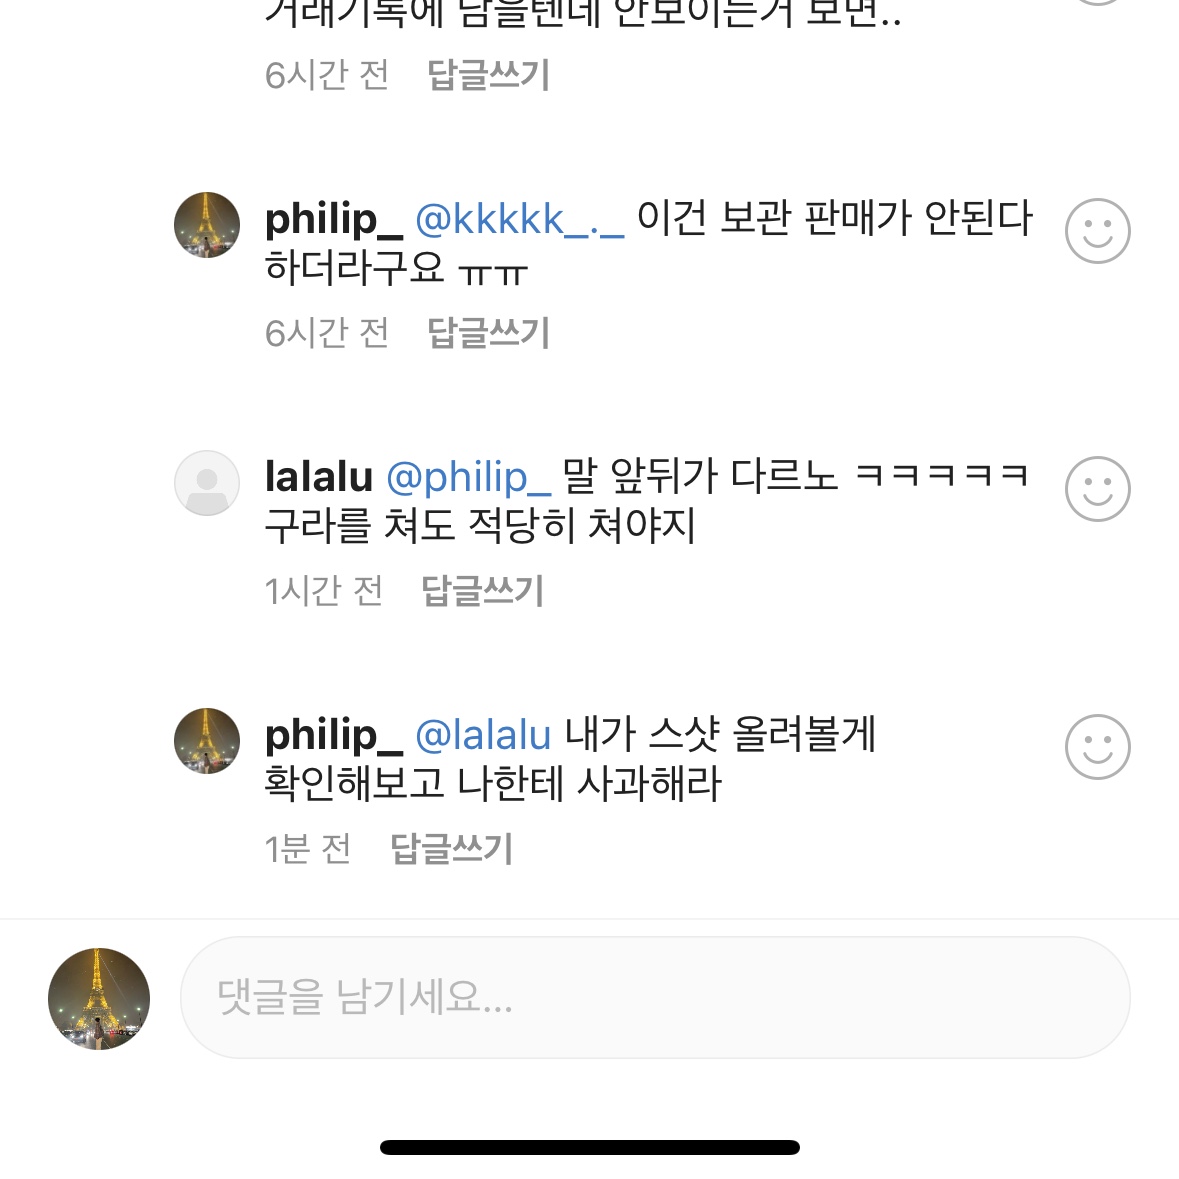Image resolution: width=1179 pixels, height=1179 pixels.
Task: Open philip_'s Eiffel Tower avatar on kkkkk_._ reply
Action: click(x=207, y=225)
